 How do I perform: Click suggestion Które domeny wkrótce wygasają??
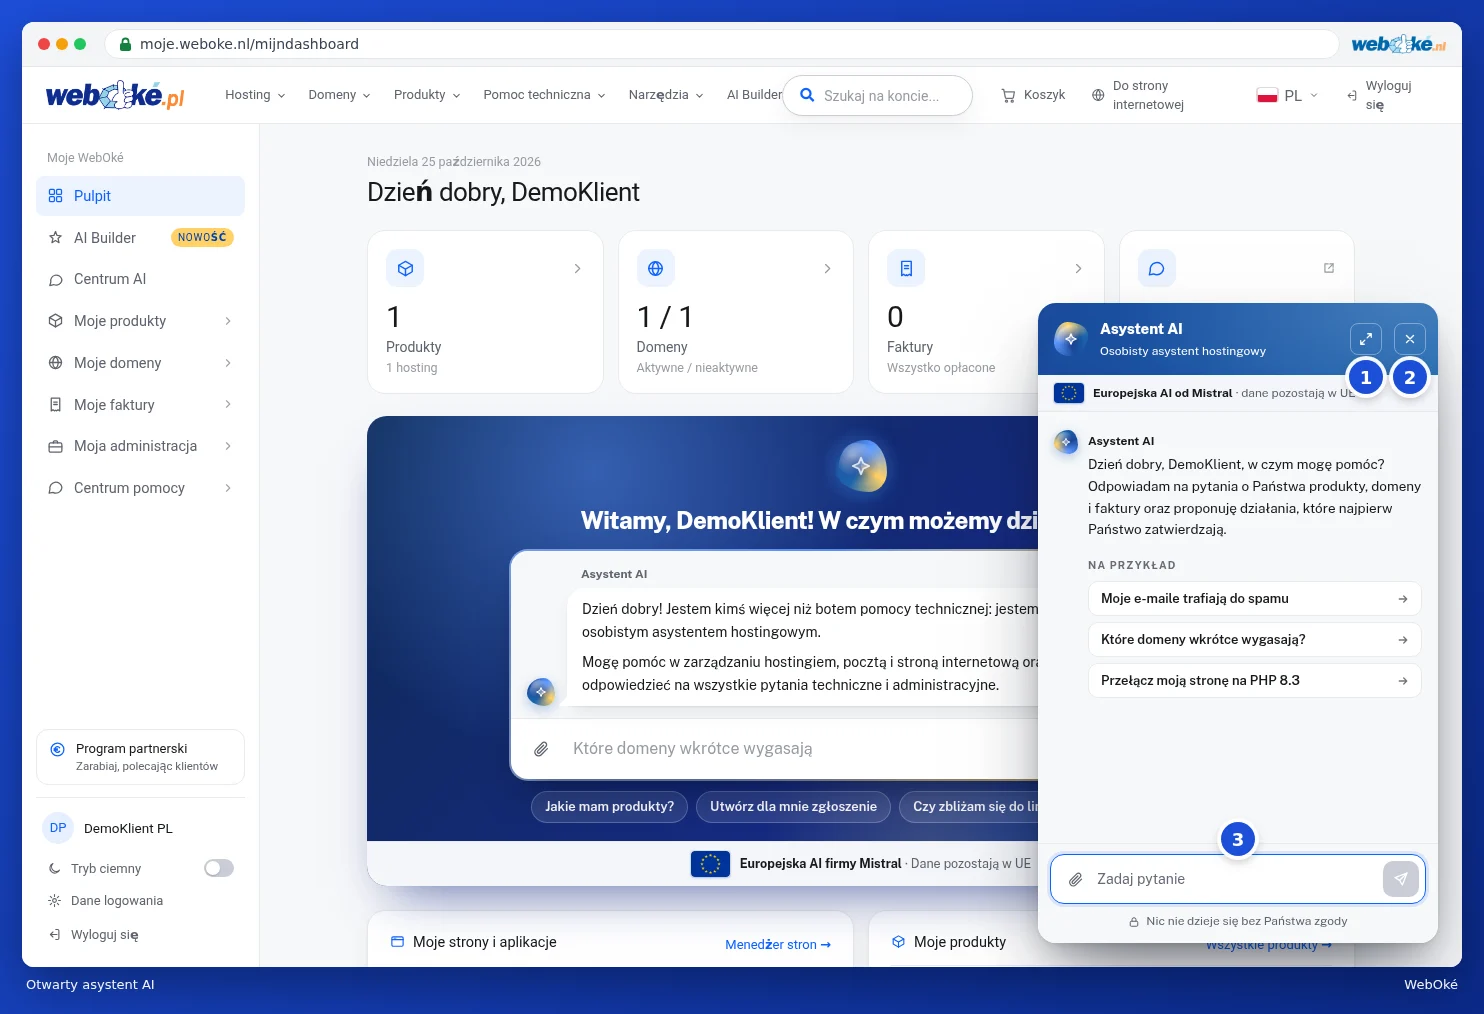tap(1254, 639)
